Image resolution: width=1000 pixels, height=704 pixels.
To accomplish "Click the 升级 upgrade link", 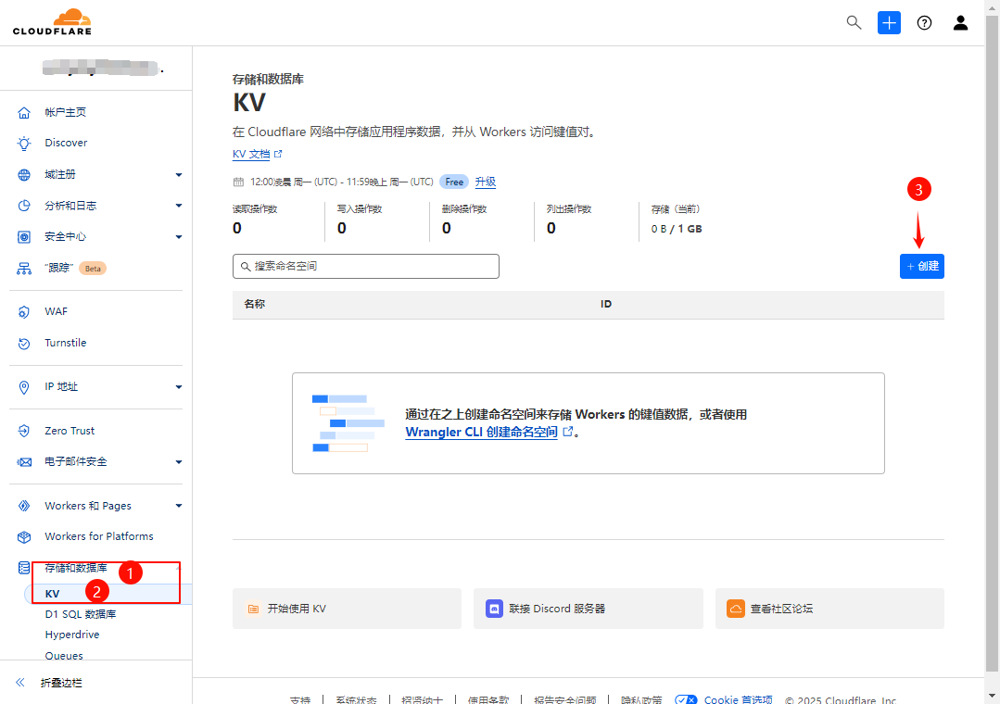I will (485, 182).
